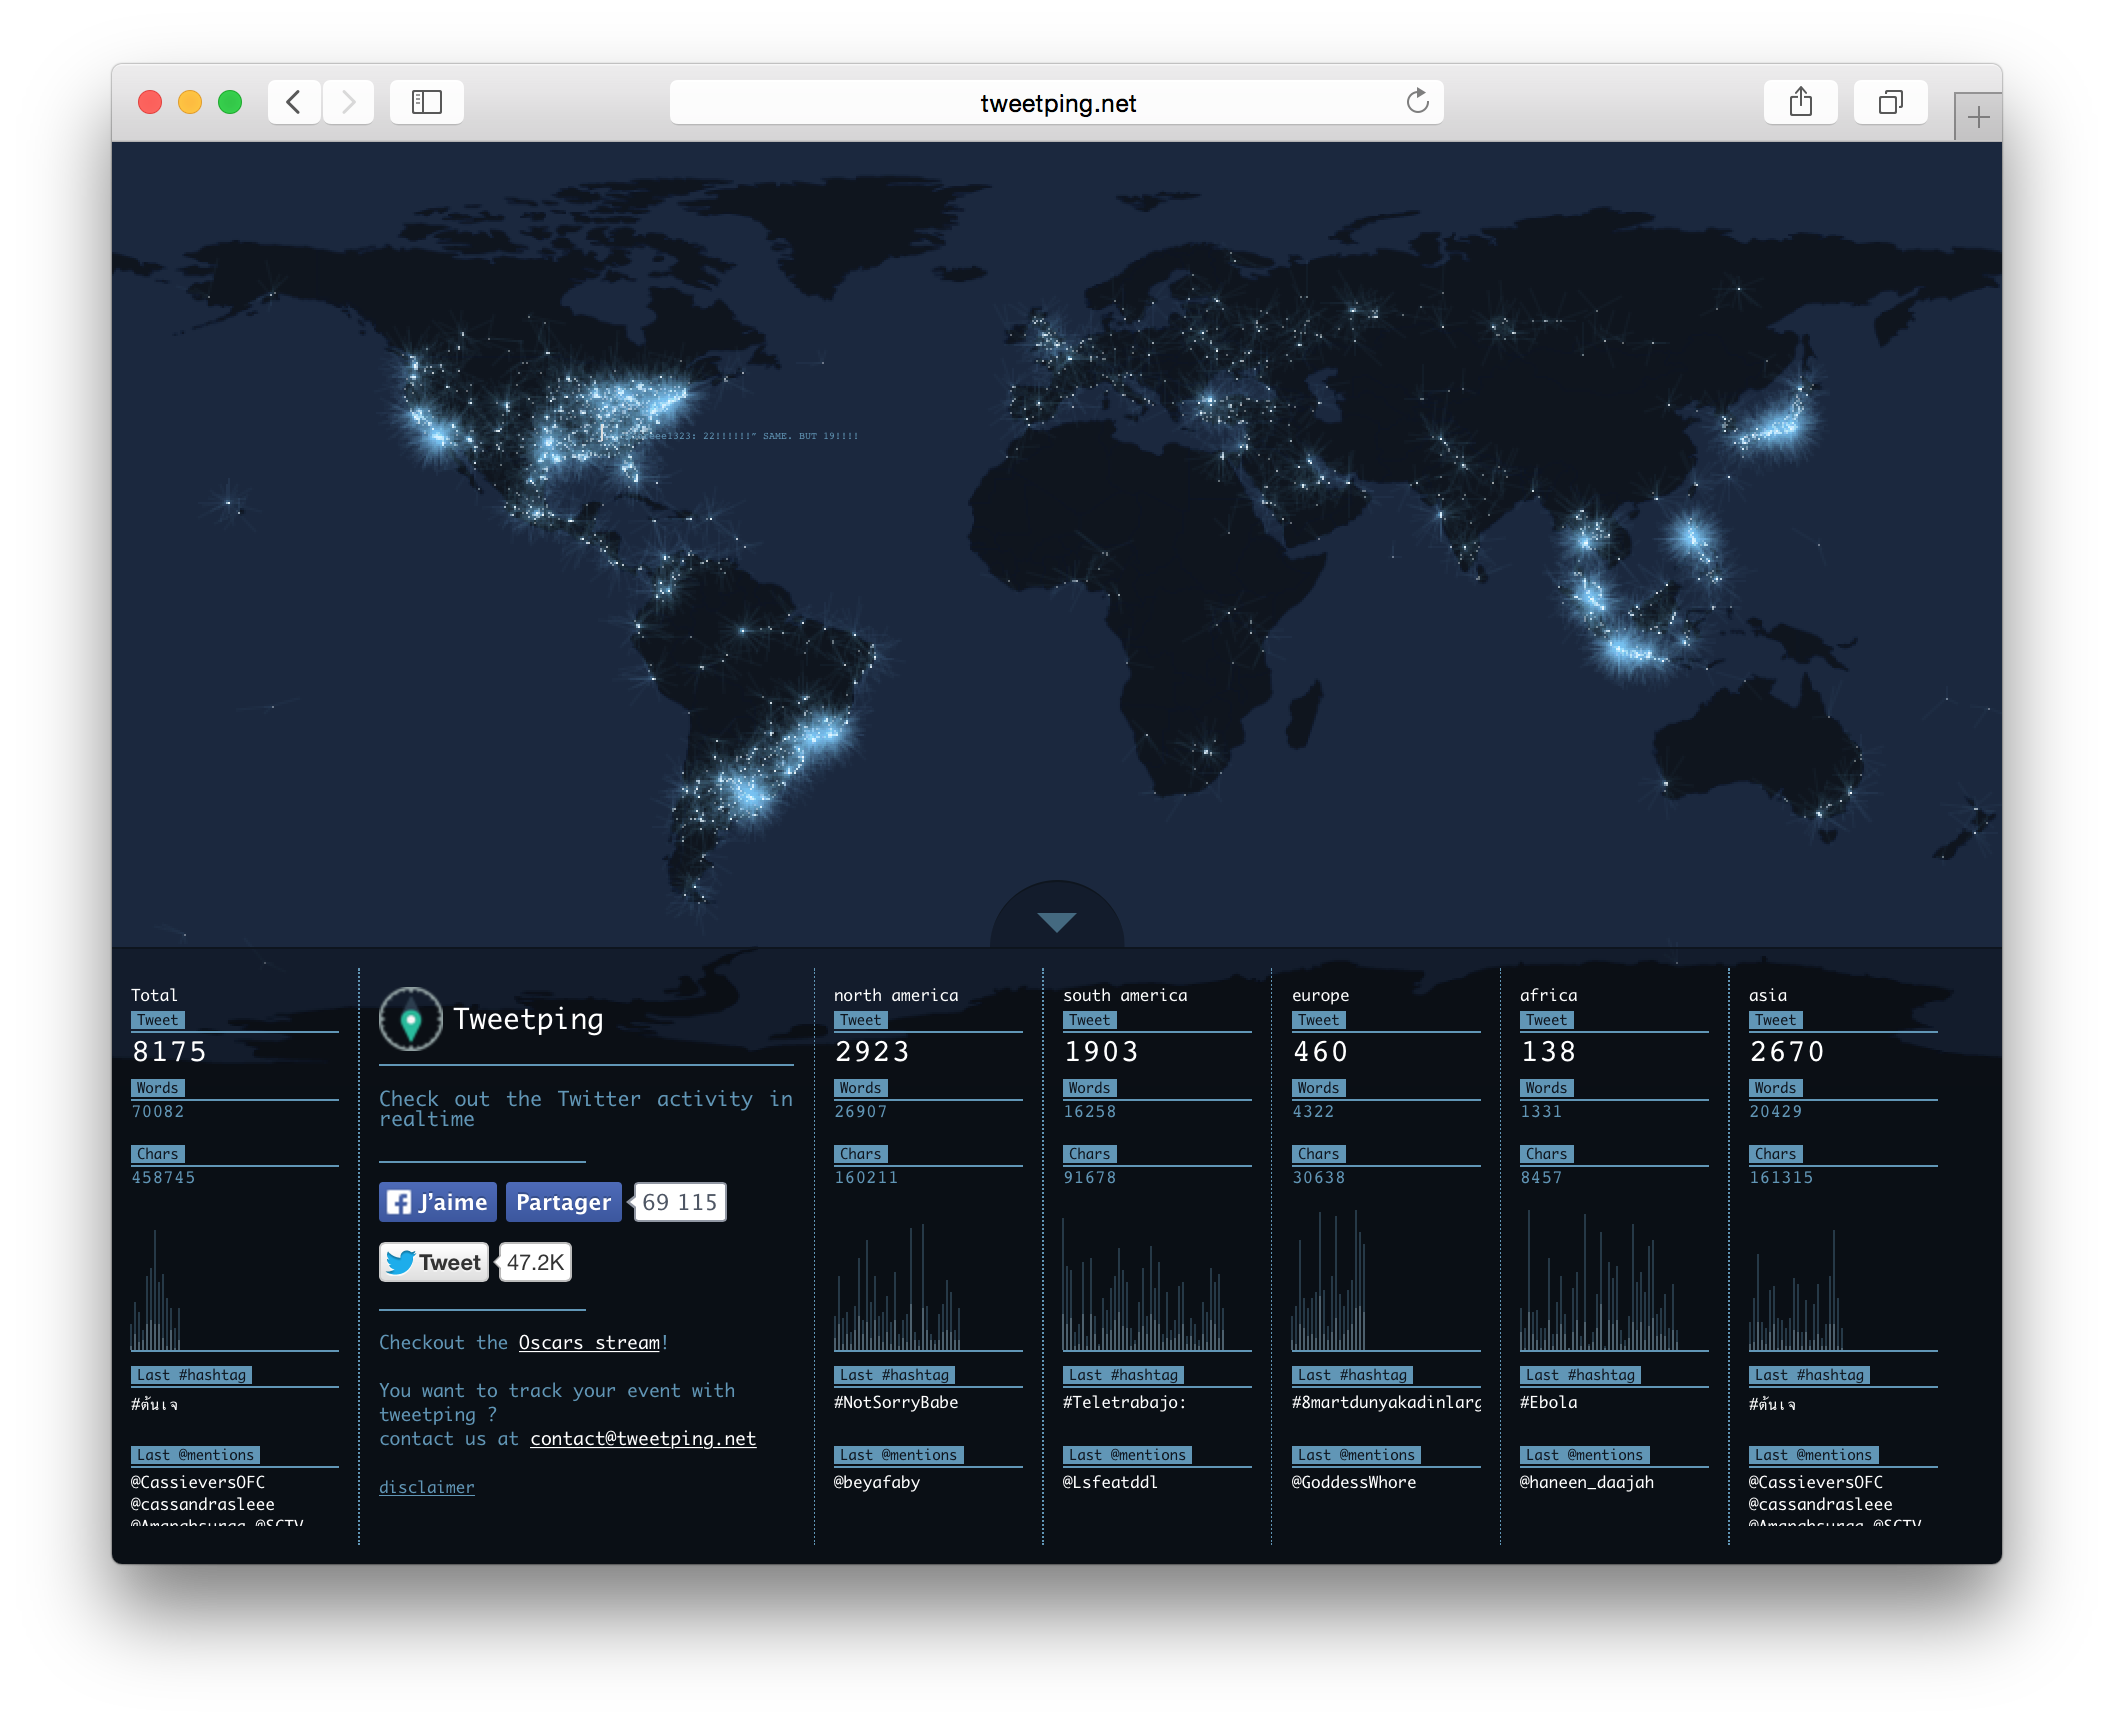
Task: Click the asia chars value 161315
Action: click(x=1781, y=1177)
